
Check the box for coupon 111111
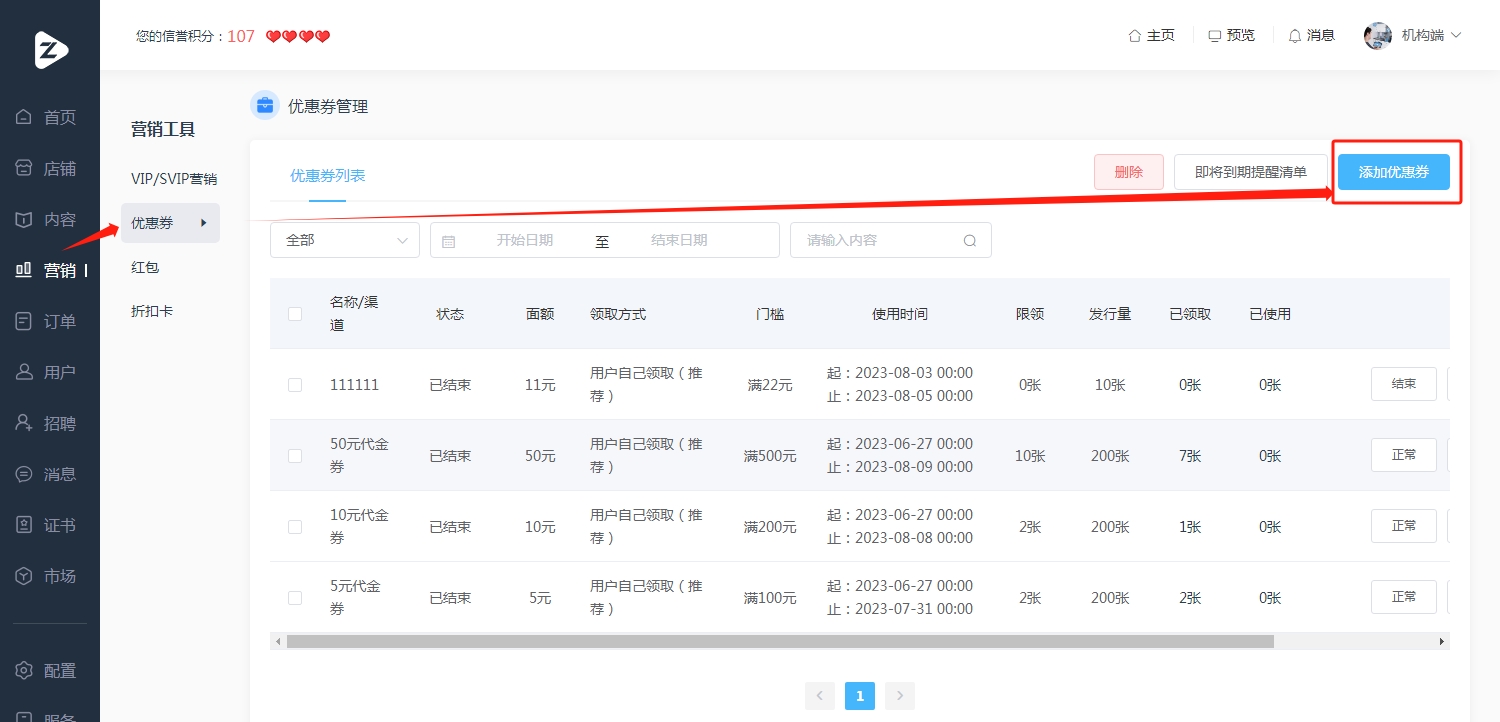pyautogui.click(x=295, y=385)
